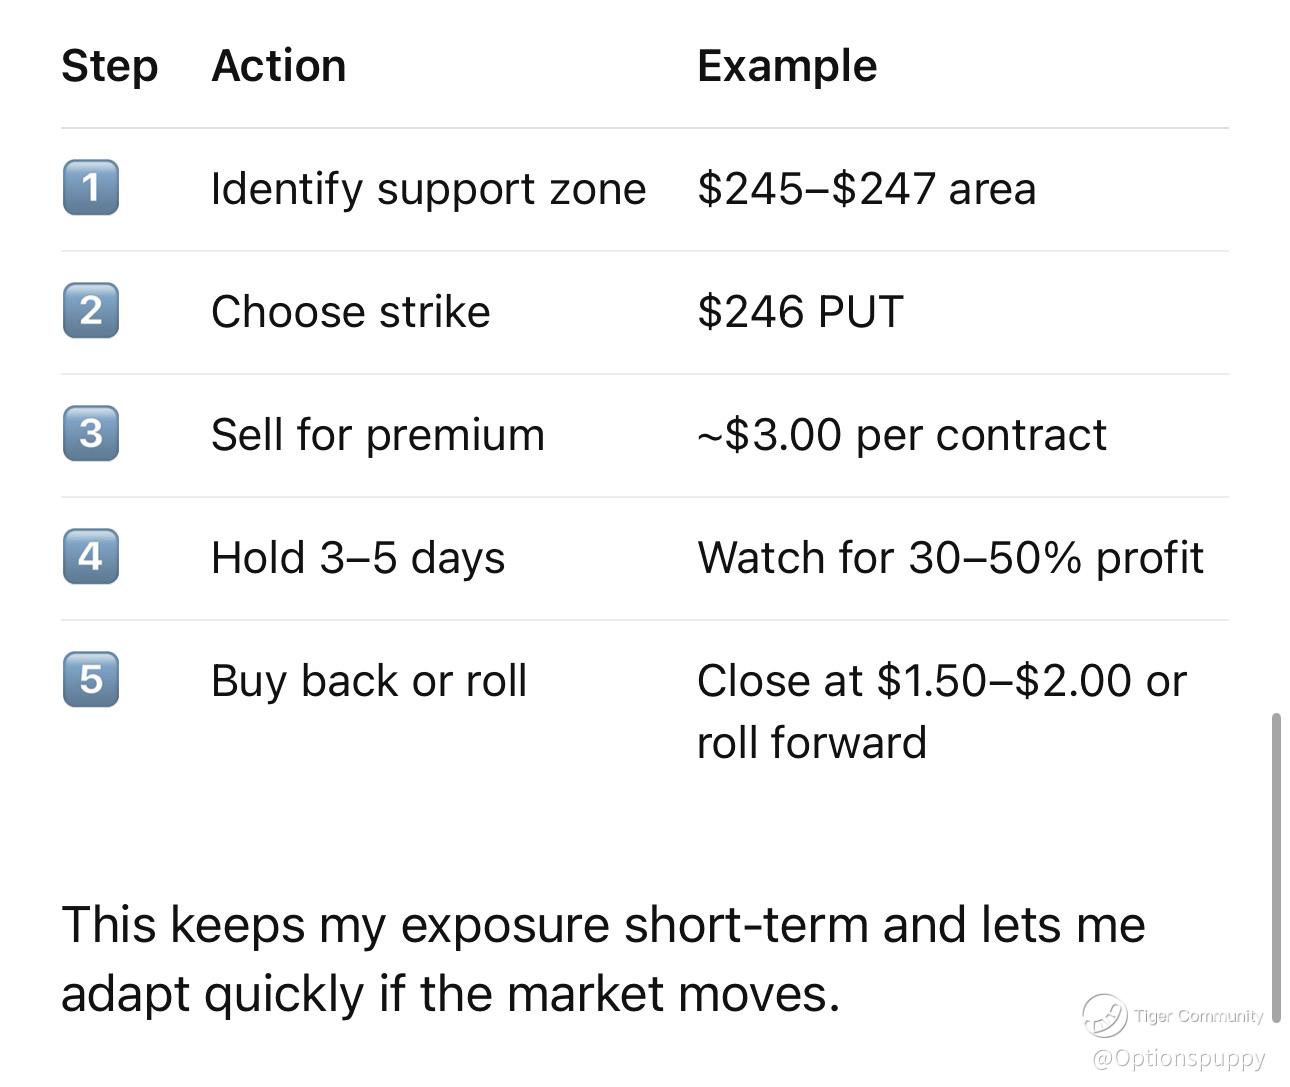
Task: Click the 'Buy back or roll' cell
Action: tap(369, 681)
